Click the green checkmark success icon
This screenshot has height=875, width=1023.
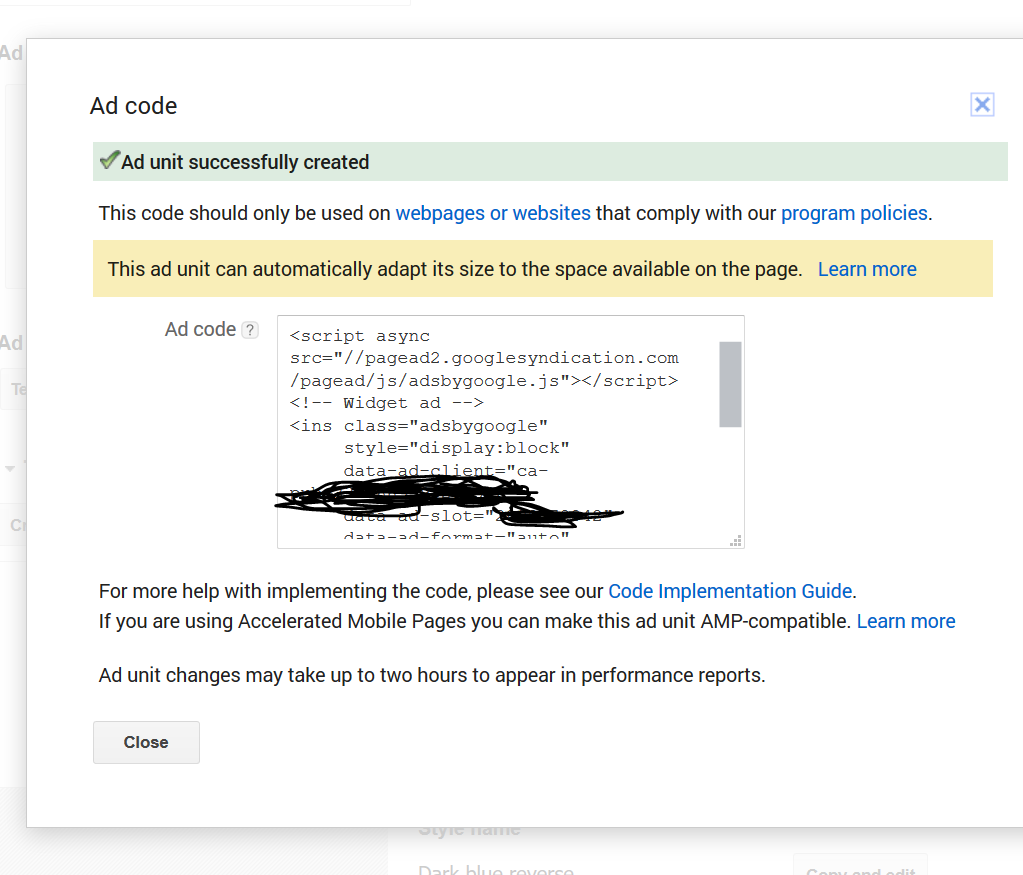[109, 160]
